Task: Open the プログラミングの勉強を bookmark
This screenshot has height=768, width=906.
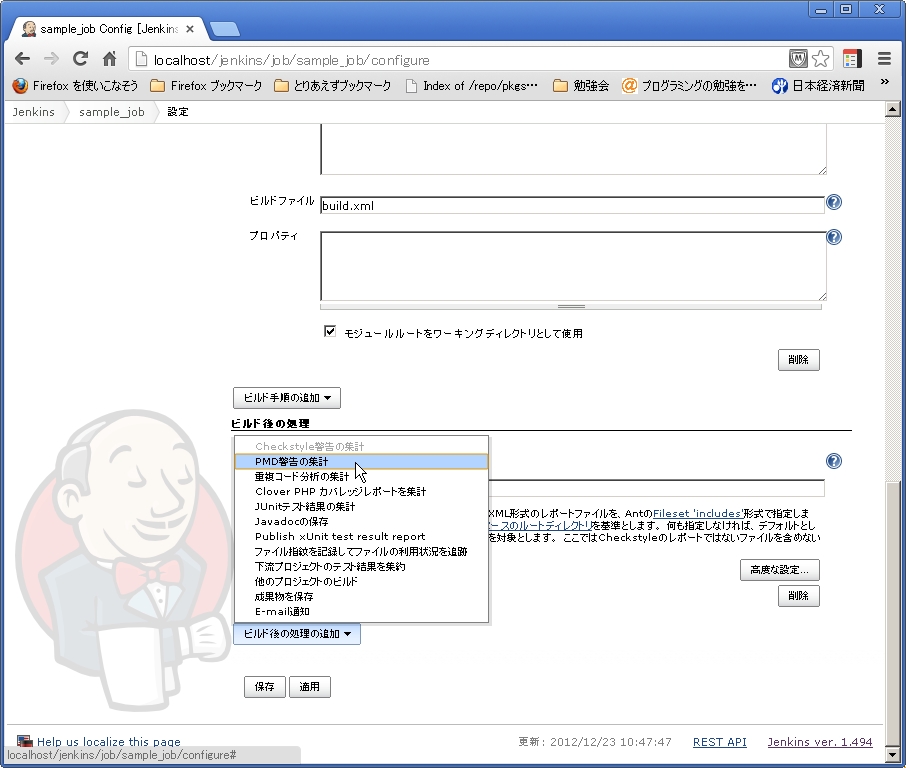Action: [x=689, y=86]
